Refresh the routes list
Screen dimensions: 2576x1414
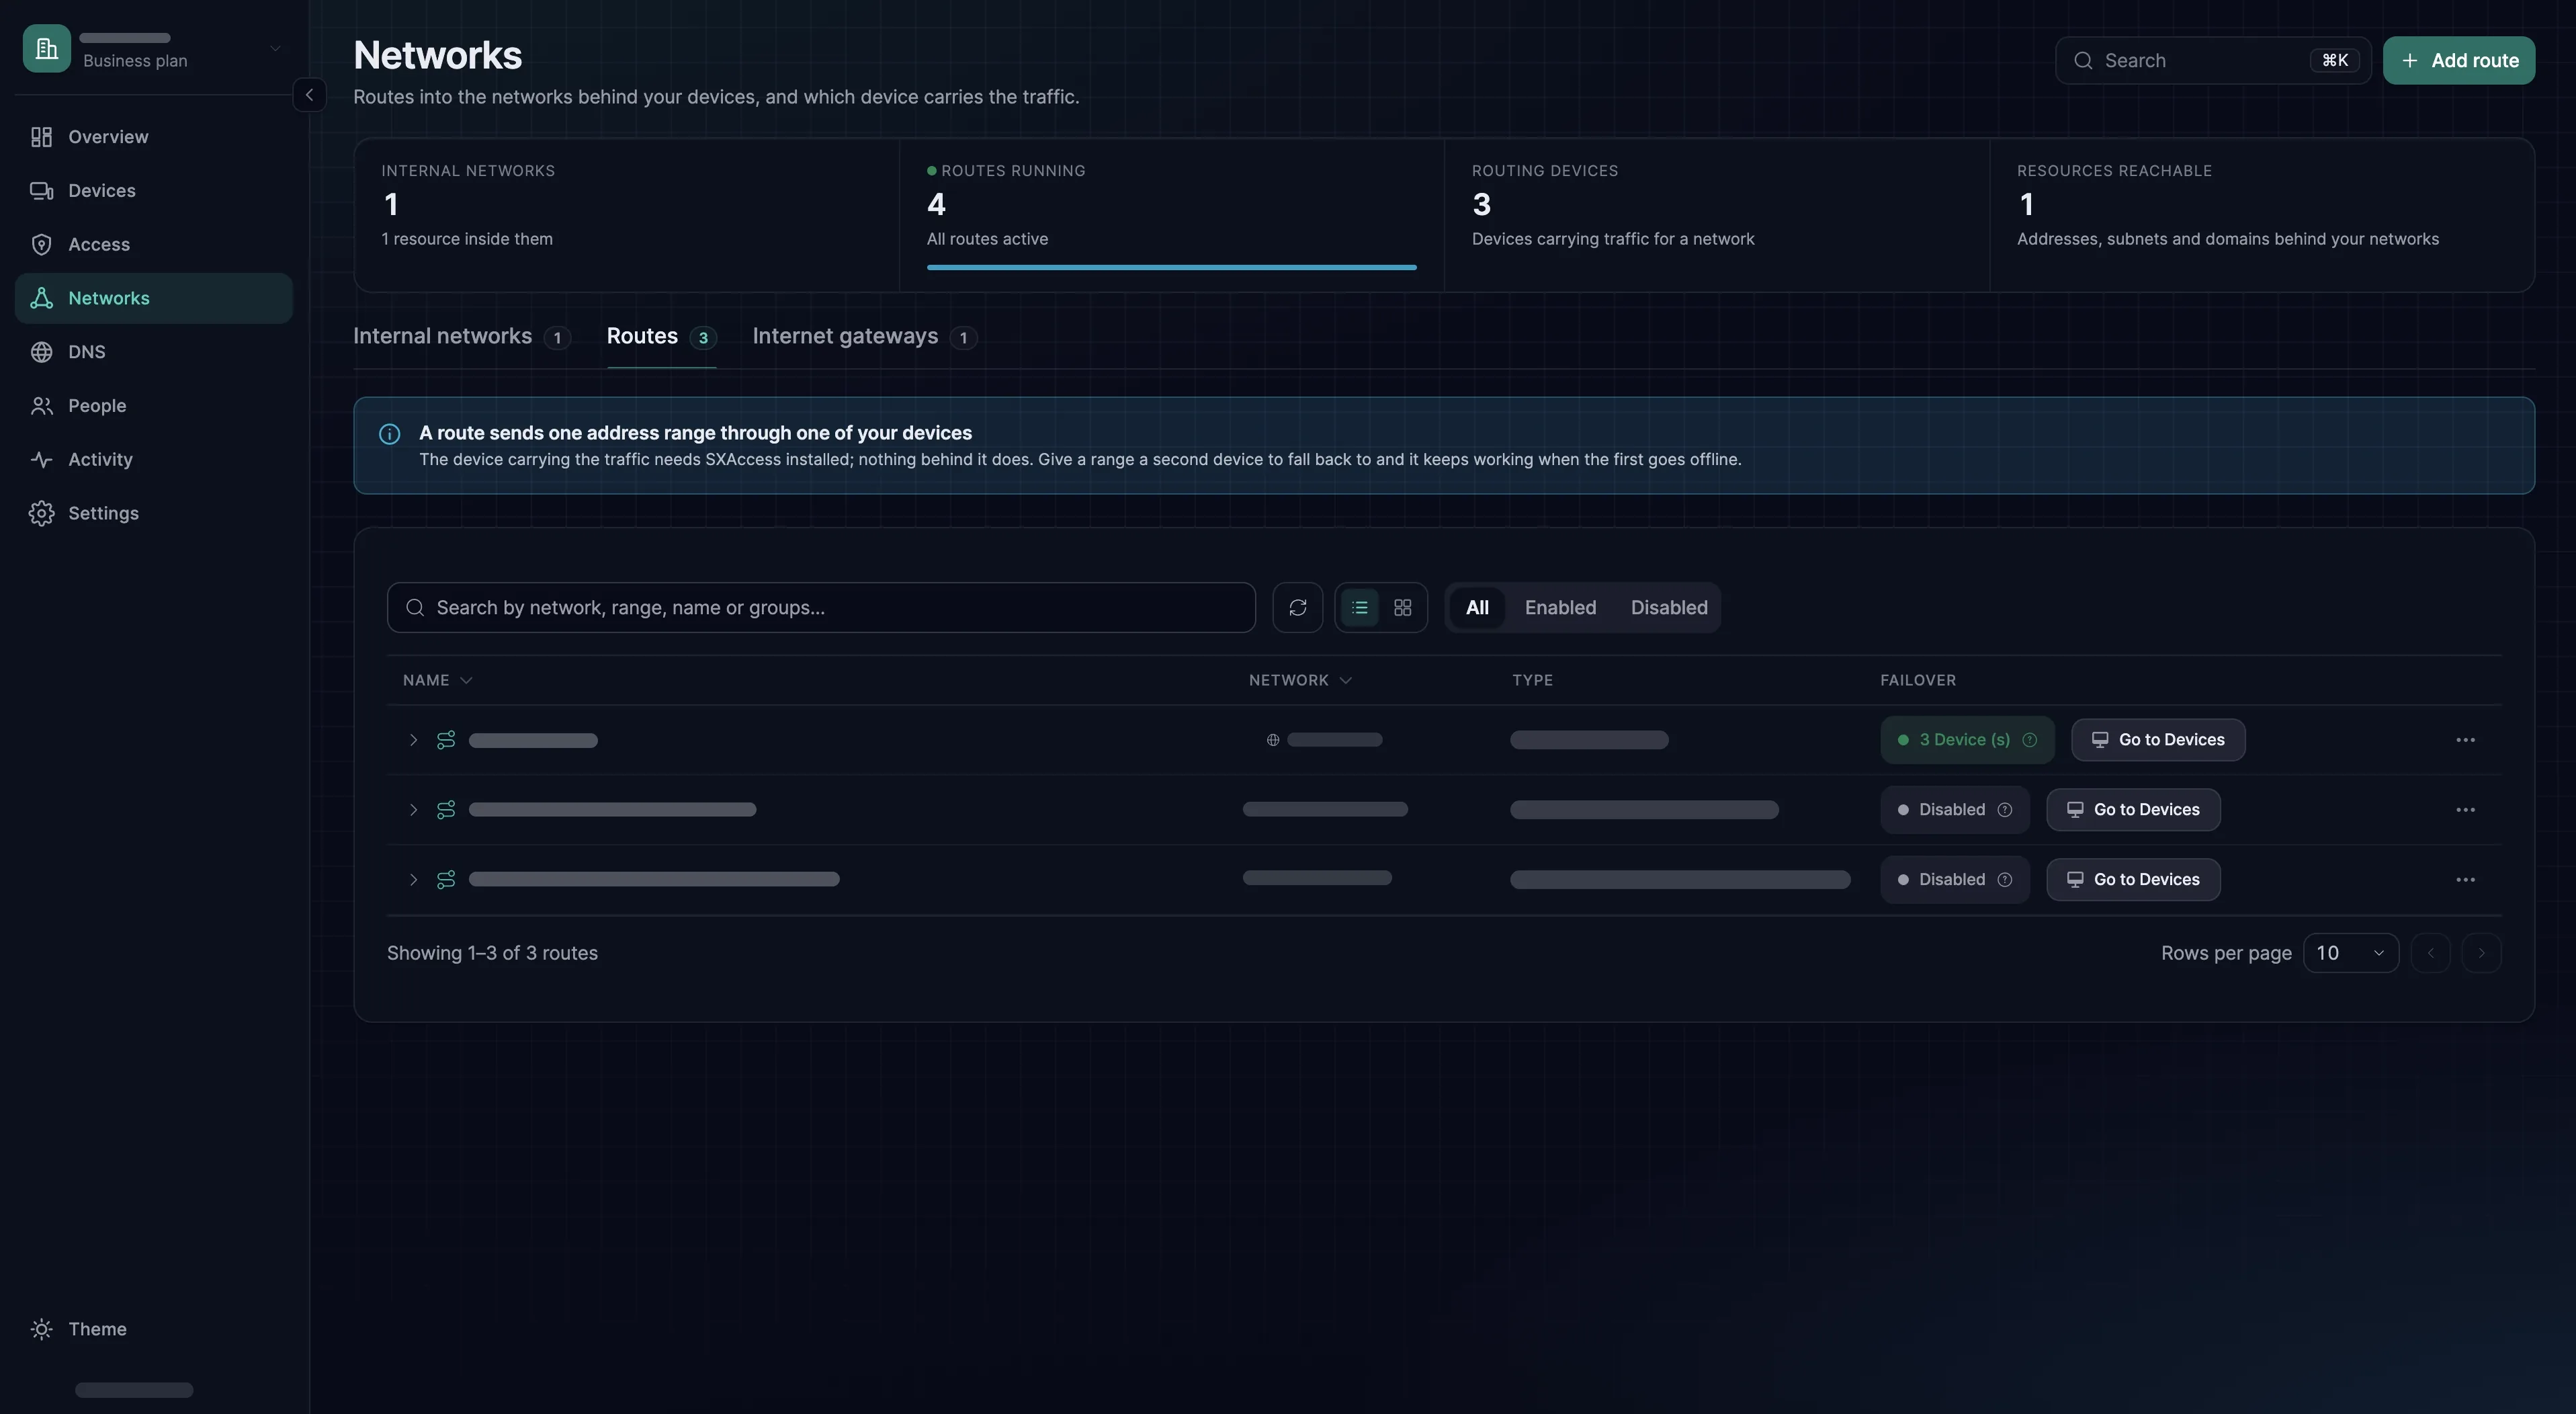click(1297, 608)
